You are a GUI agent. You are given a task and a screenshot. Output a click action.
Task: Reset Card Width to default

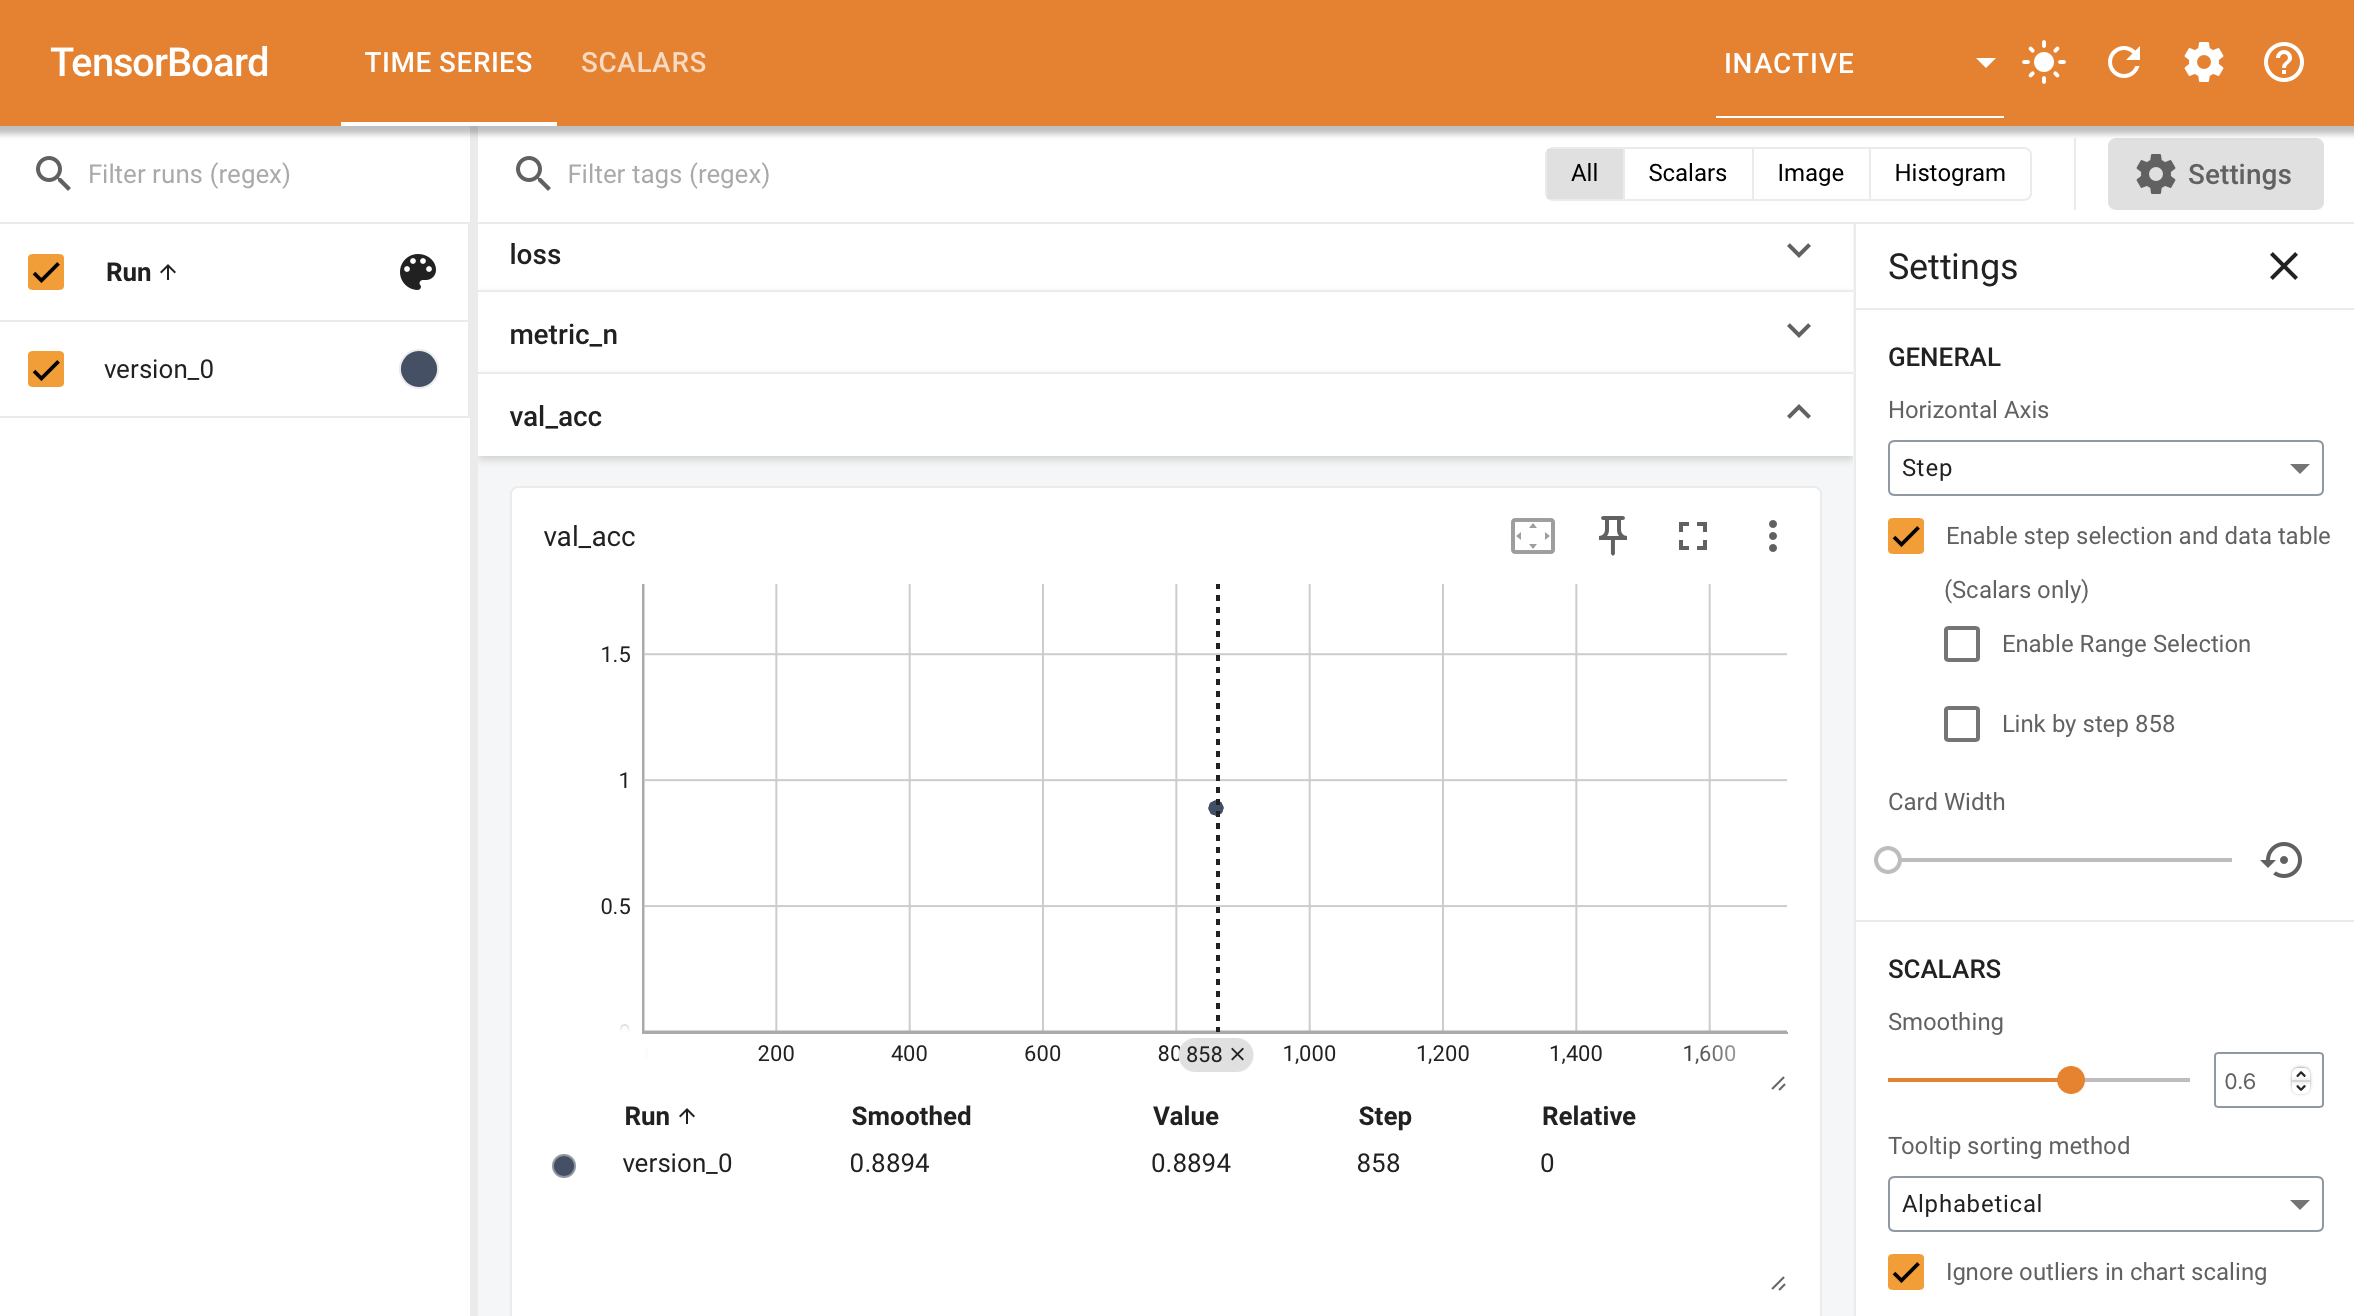pyautogui.click(x=2283, y=860)
